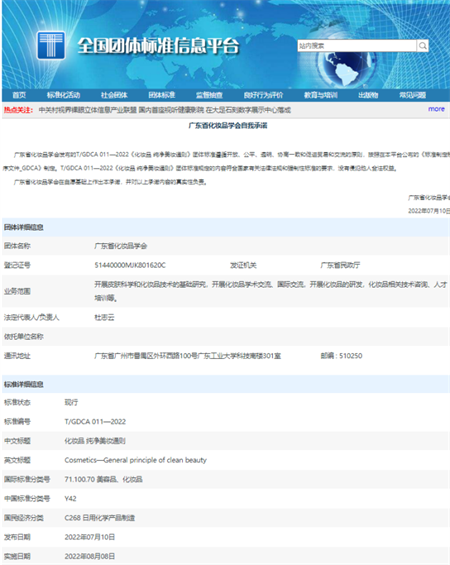Open the 标准化活动 menu item
450x565 pixels.
click(63, 95)
